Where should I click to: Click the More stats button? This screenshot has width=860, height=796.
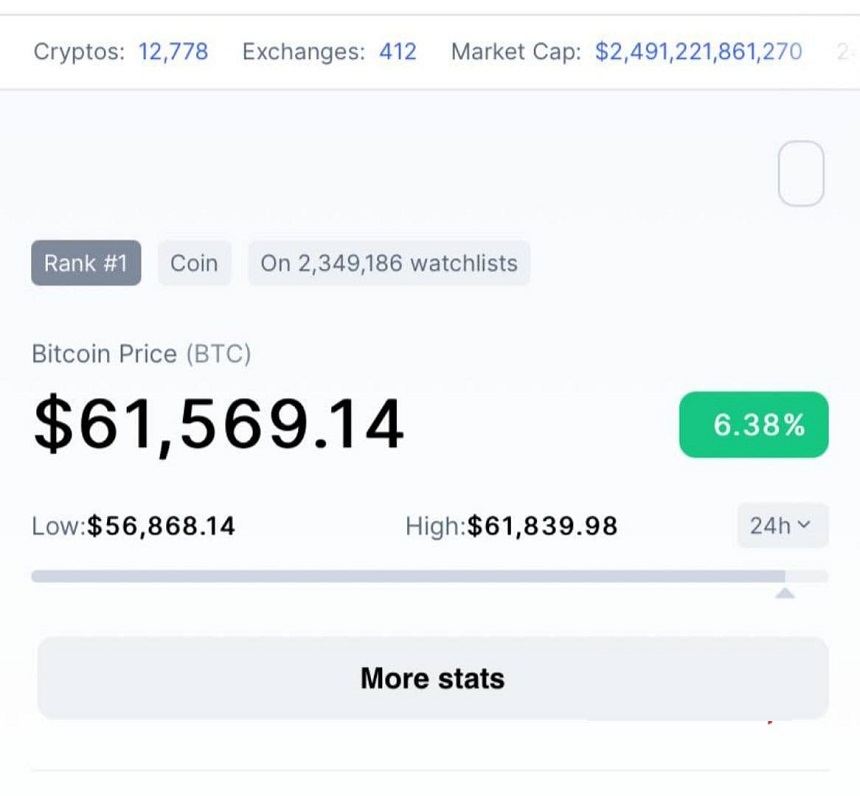tap(432, 678)
